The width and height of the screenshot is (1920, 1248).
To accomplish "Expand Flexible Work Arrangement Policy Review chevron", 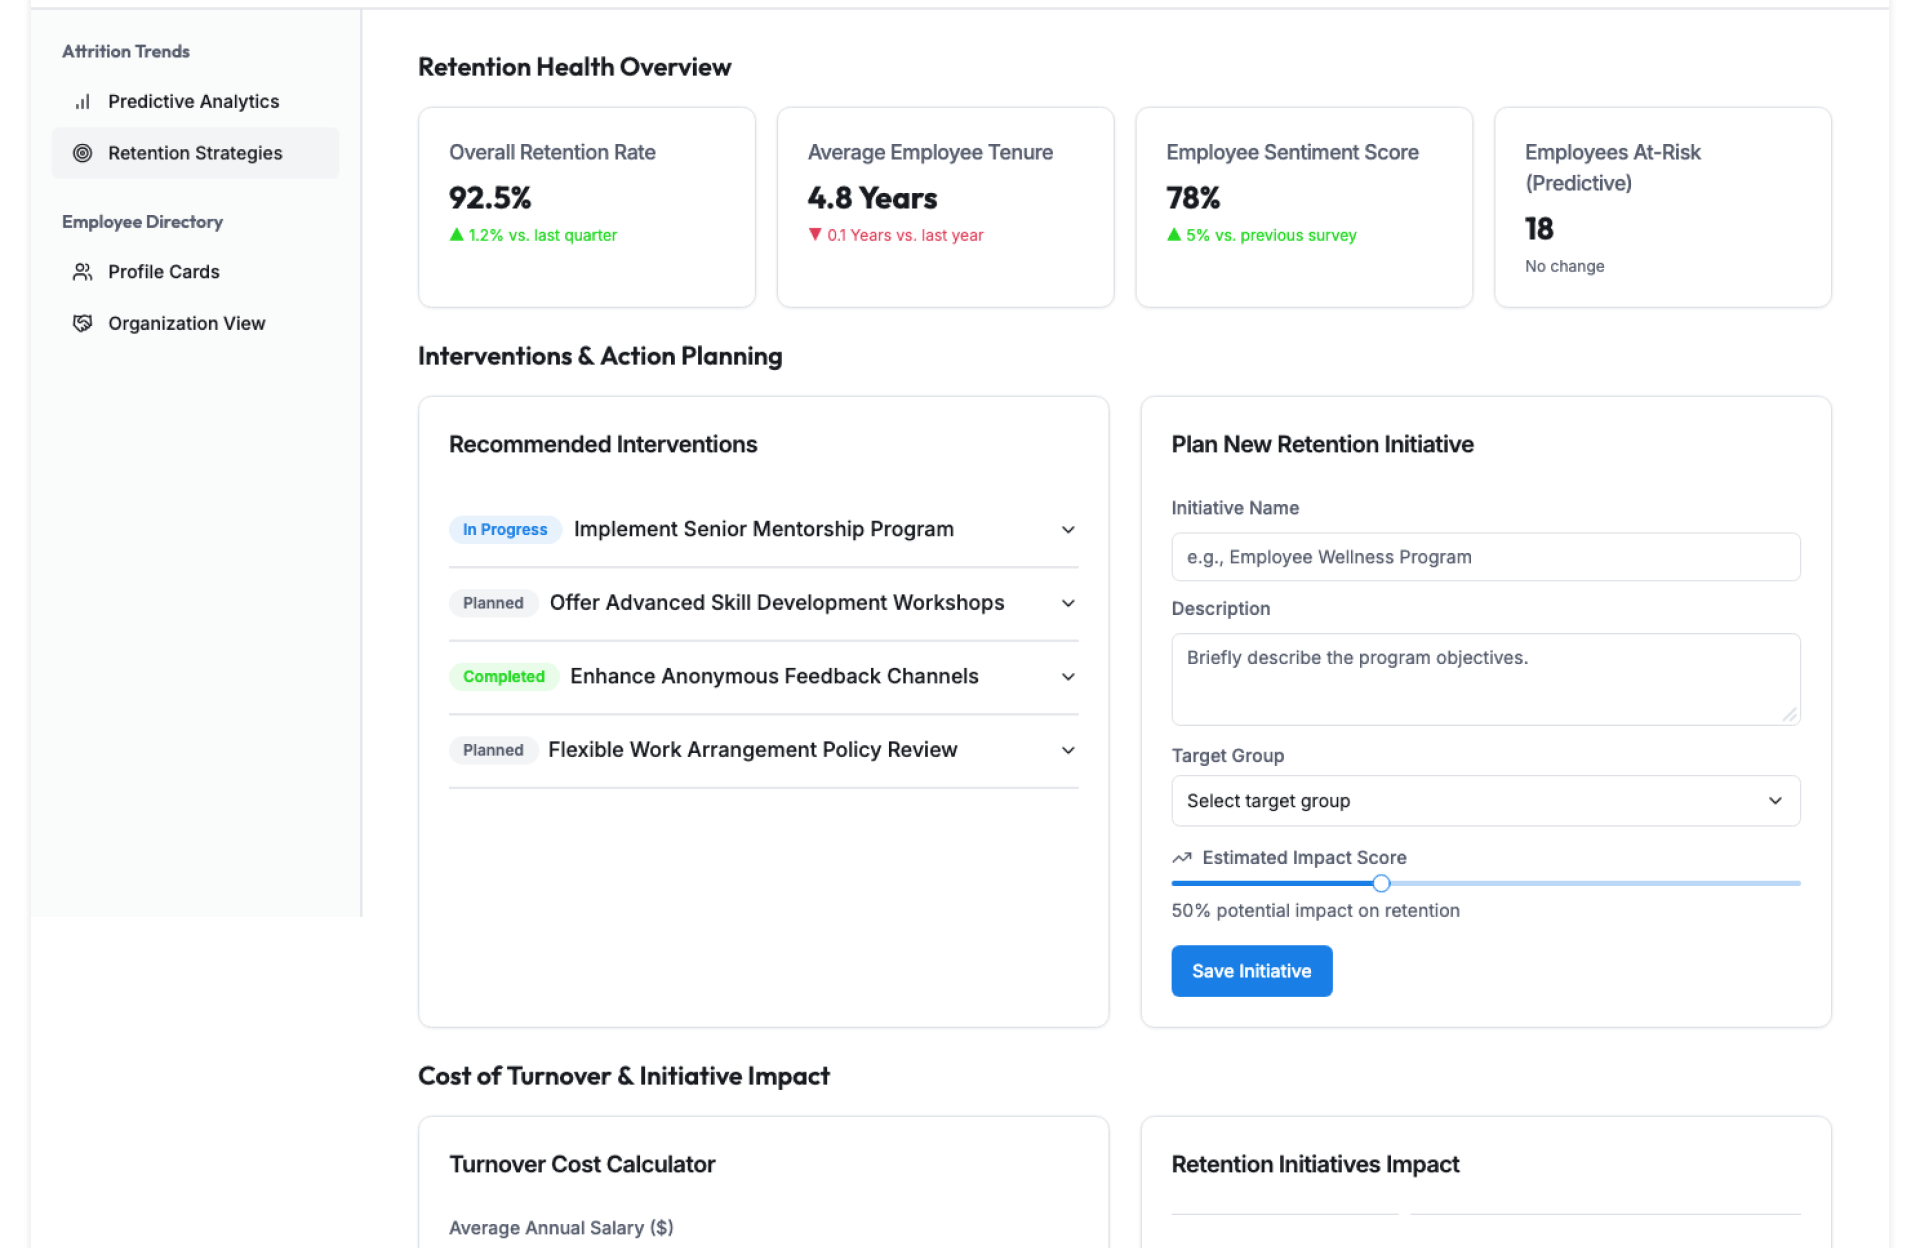I will [x=1068, y=750].
